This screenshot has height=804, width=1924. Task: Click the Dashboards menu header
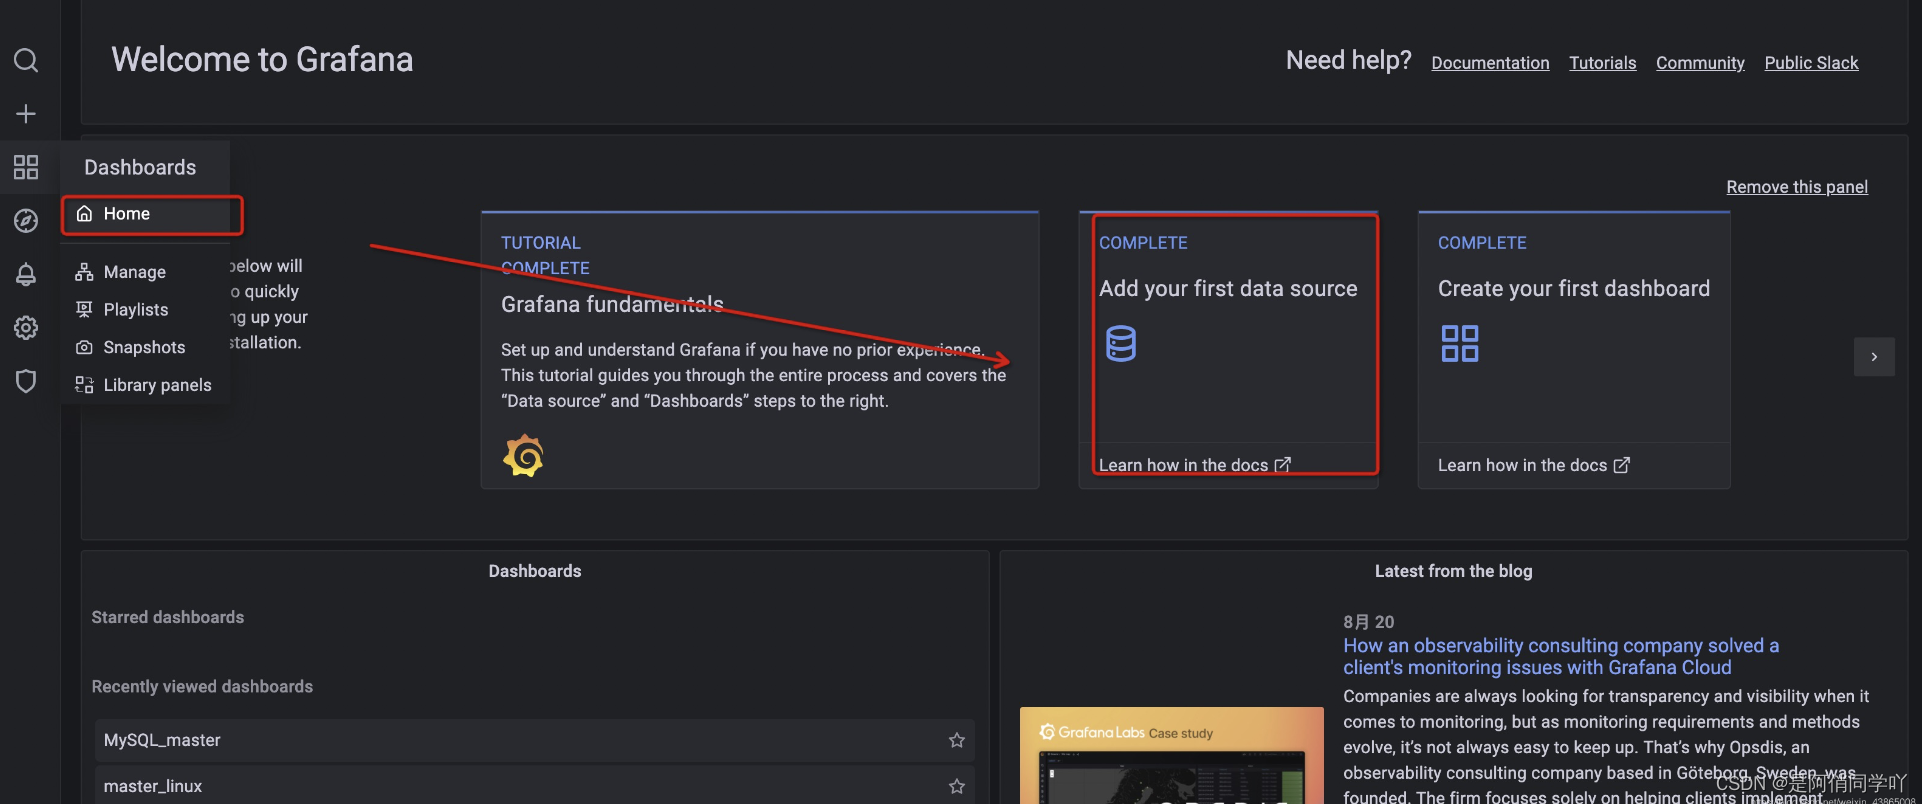pyautogui.click(x=140, y=167)
